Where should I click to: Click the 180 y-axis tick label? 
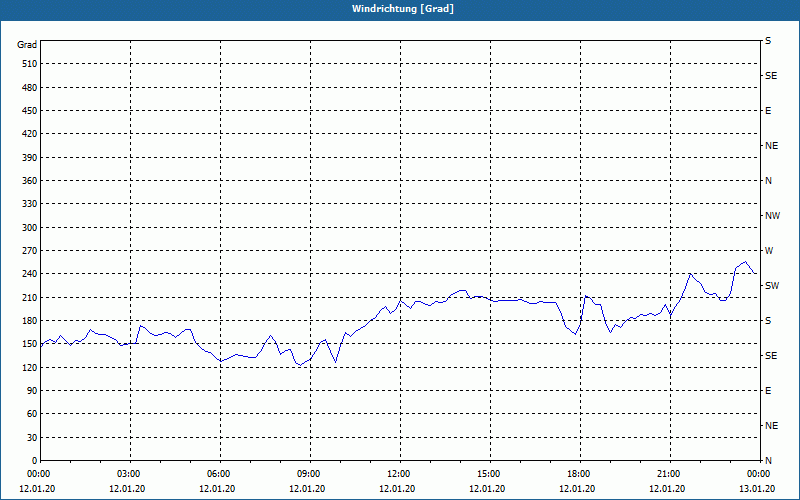pyautogui.click(x=30, y=321)
